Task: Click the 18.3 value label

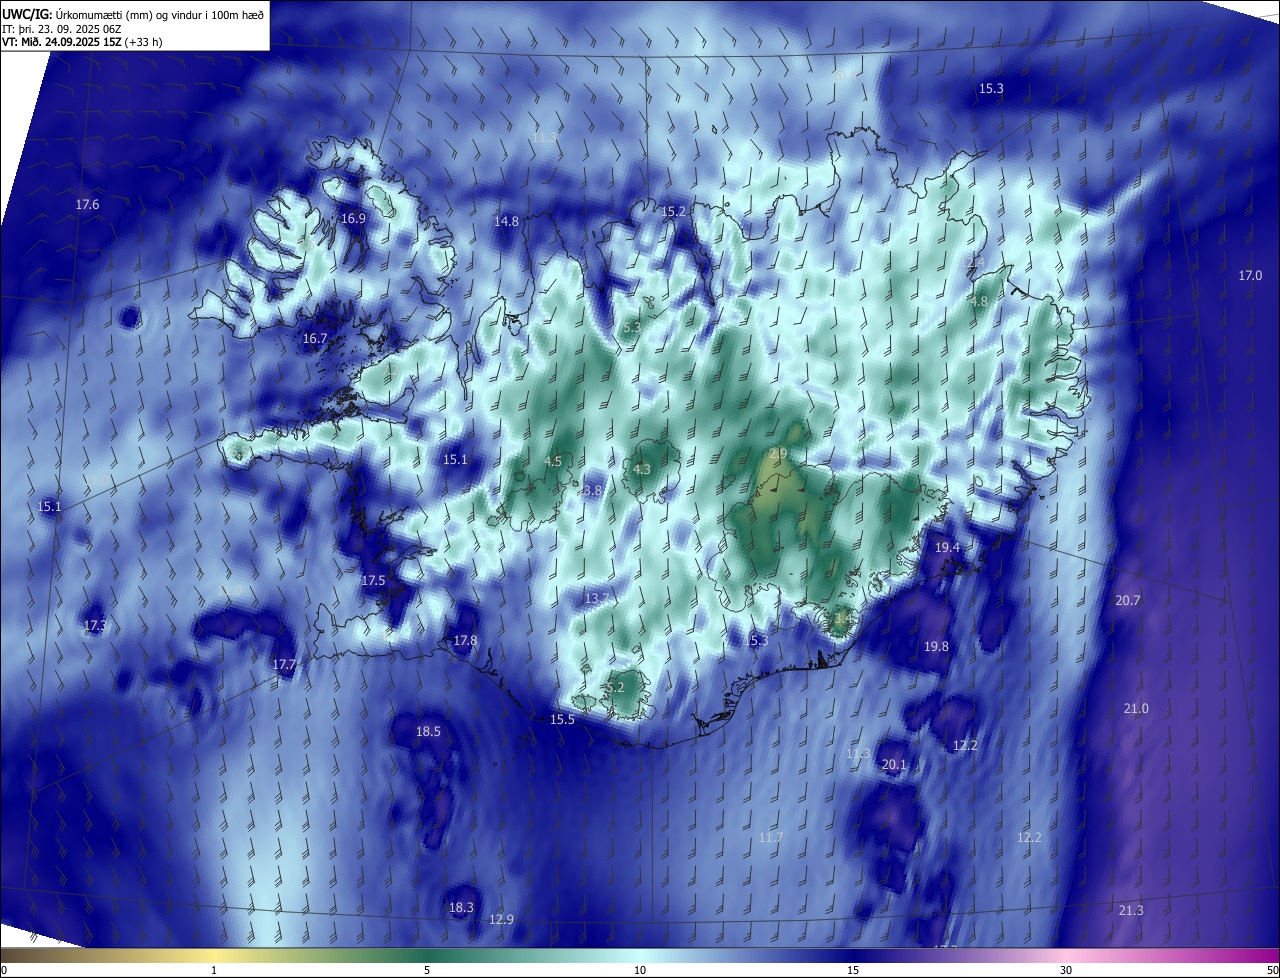Action: pos(461,908)
